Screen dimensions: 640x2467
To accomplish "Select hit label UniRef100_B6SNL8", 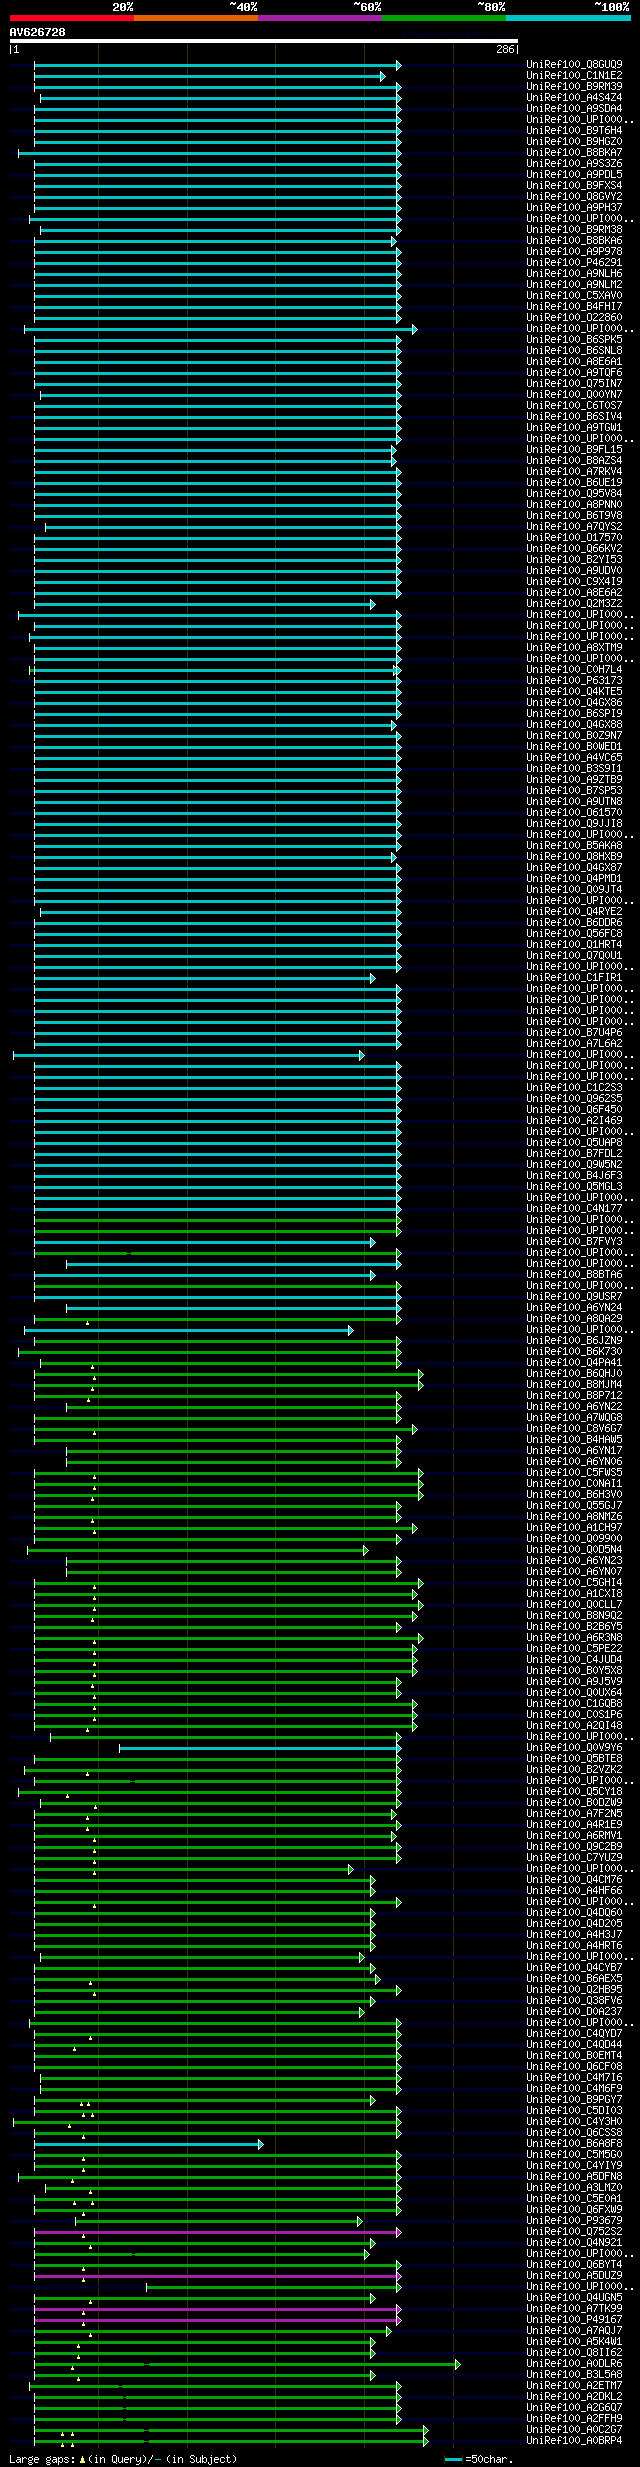I will tap(574, 351).
